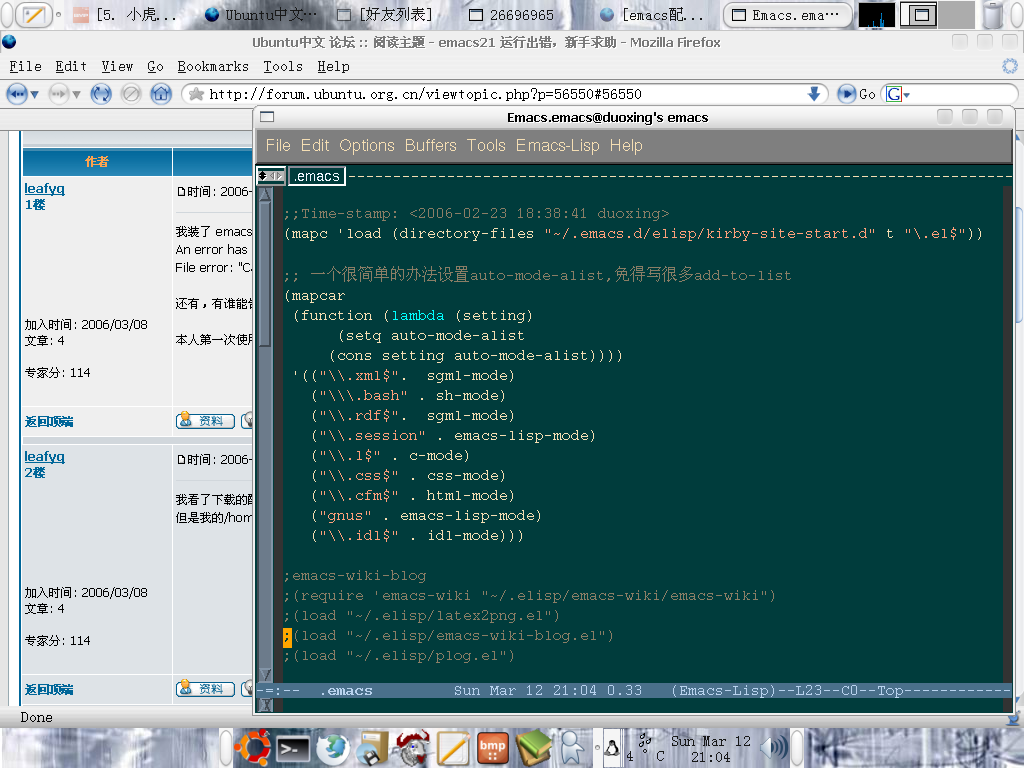Switch to the 好友列表 taskbar window
The image size is (1024, 768).
coord(385,14)
